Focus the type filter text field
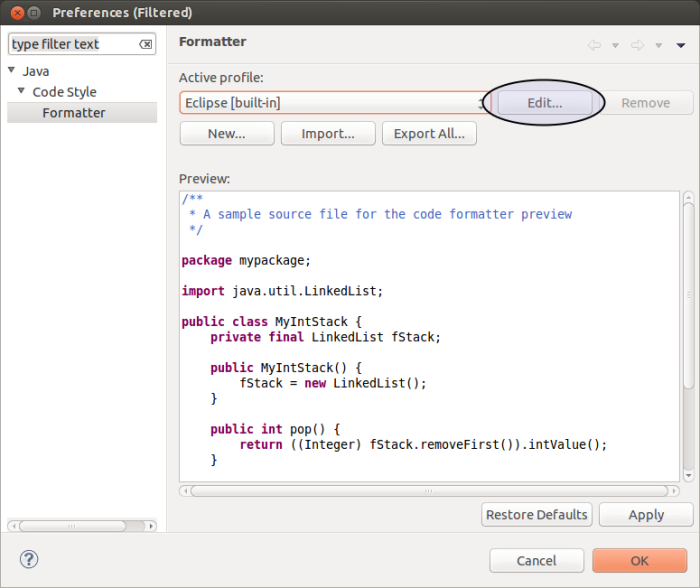The height and width of the screenshot is (588, 700). click(x=70, y=45)
